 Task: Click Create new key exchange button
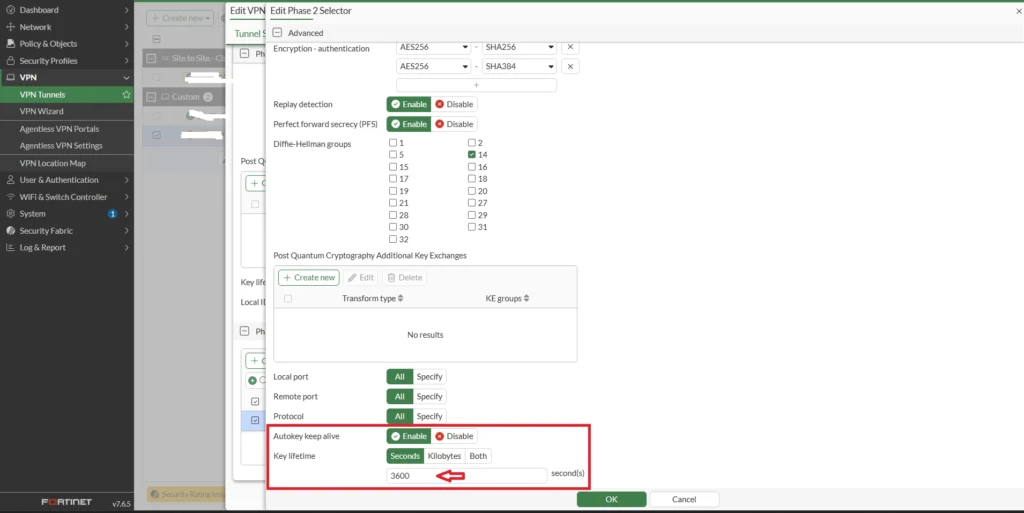(309, 277)
